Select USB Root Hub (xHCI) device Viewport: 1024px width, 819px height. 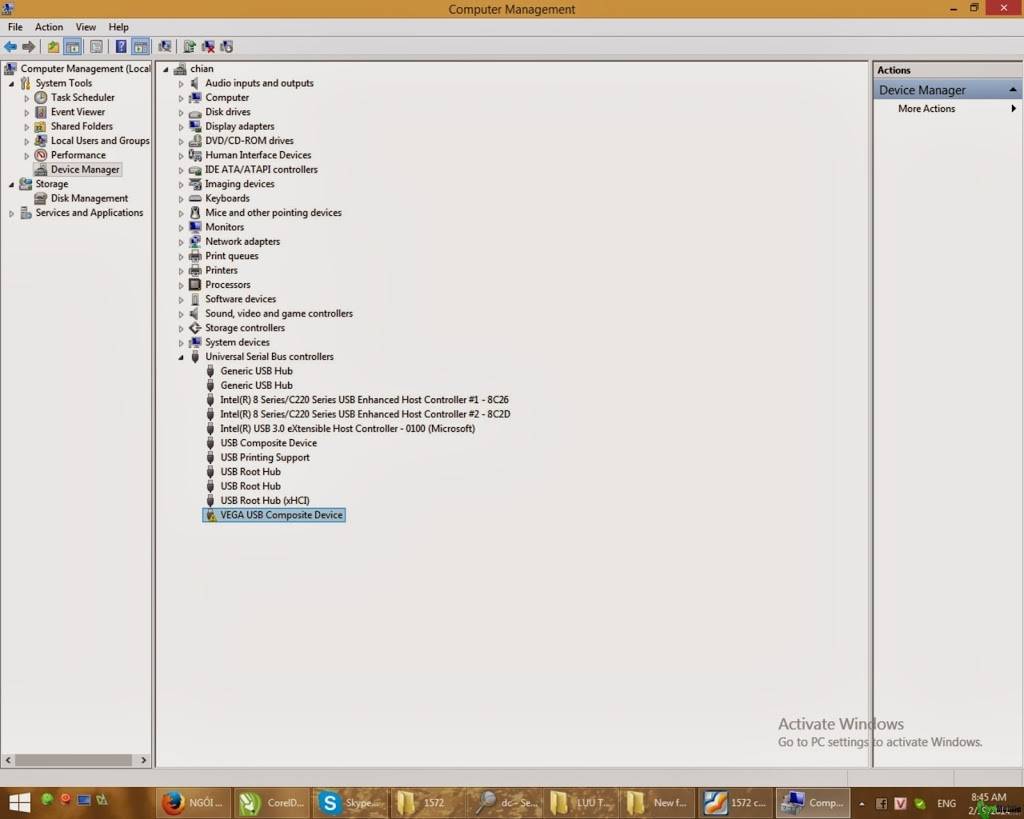coord(264,500)
